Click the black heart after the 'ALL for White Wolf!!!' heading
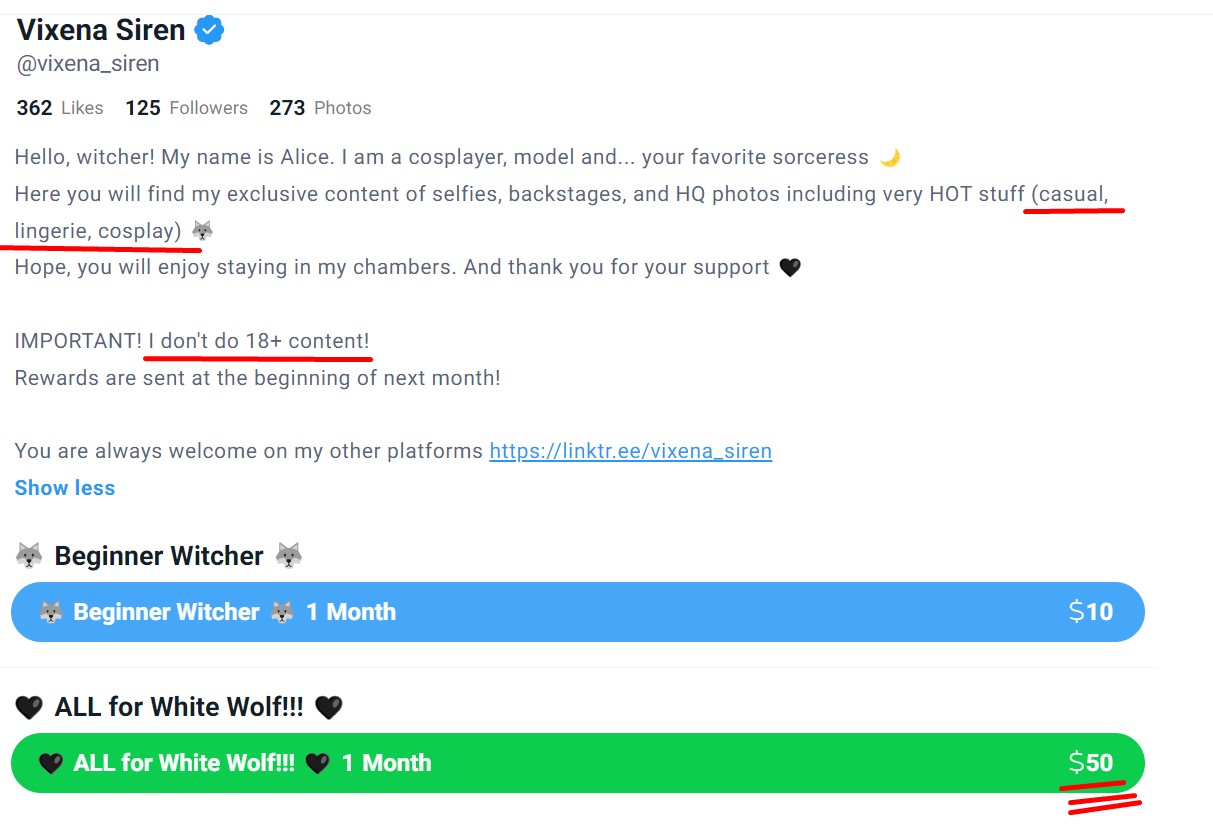Screen dimensions: 1213x825 click(x=328, y=708)
